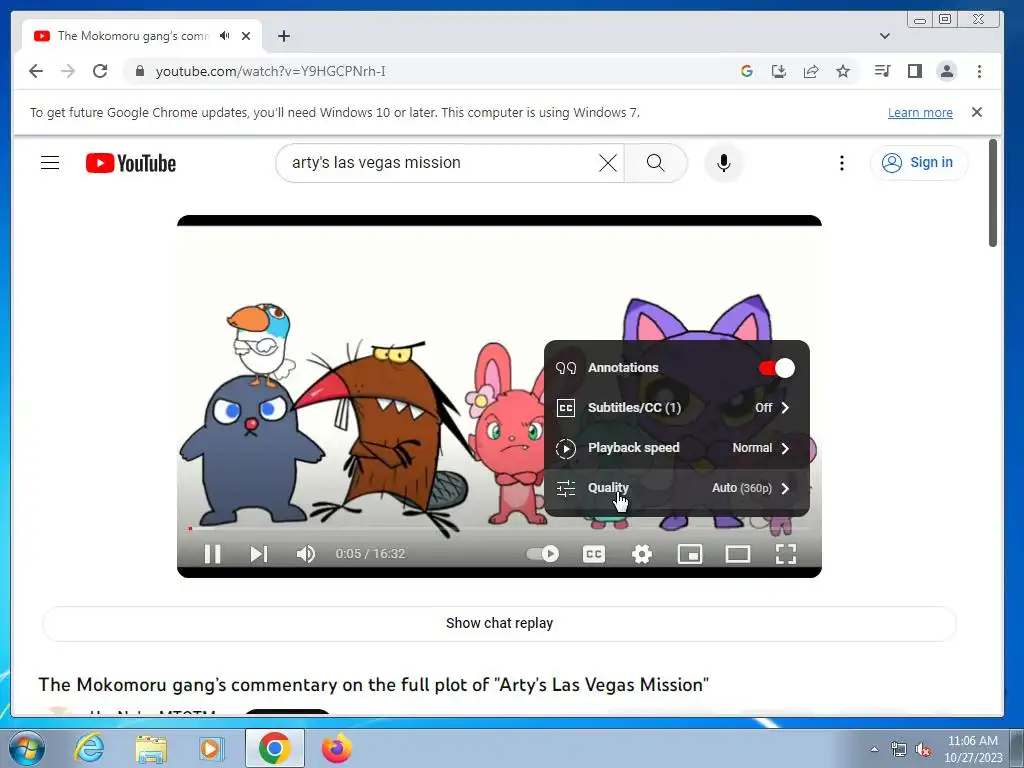The width and height of the screenshot is (1024, 768).
Task: Follow the Learn more link
Action: [x=920, y=112]
